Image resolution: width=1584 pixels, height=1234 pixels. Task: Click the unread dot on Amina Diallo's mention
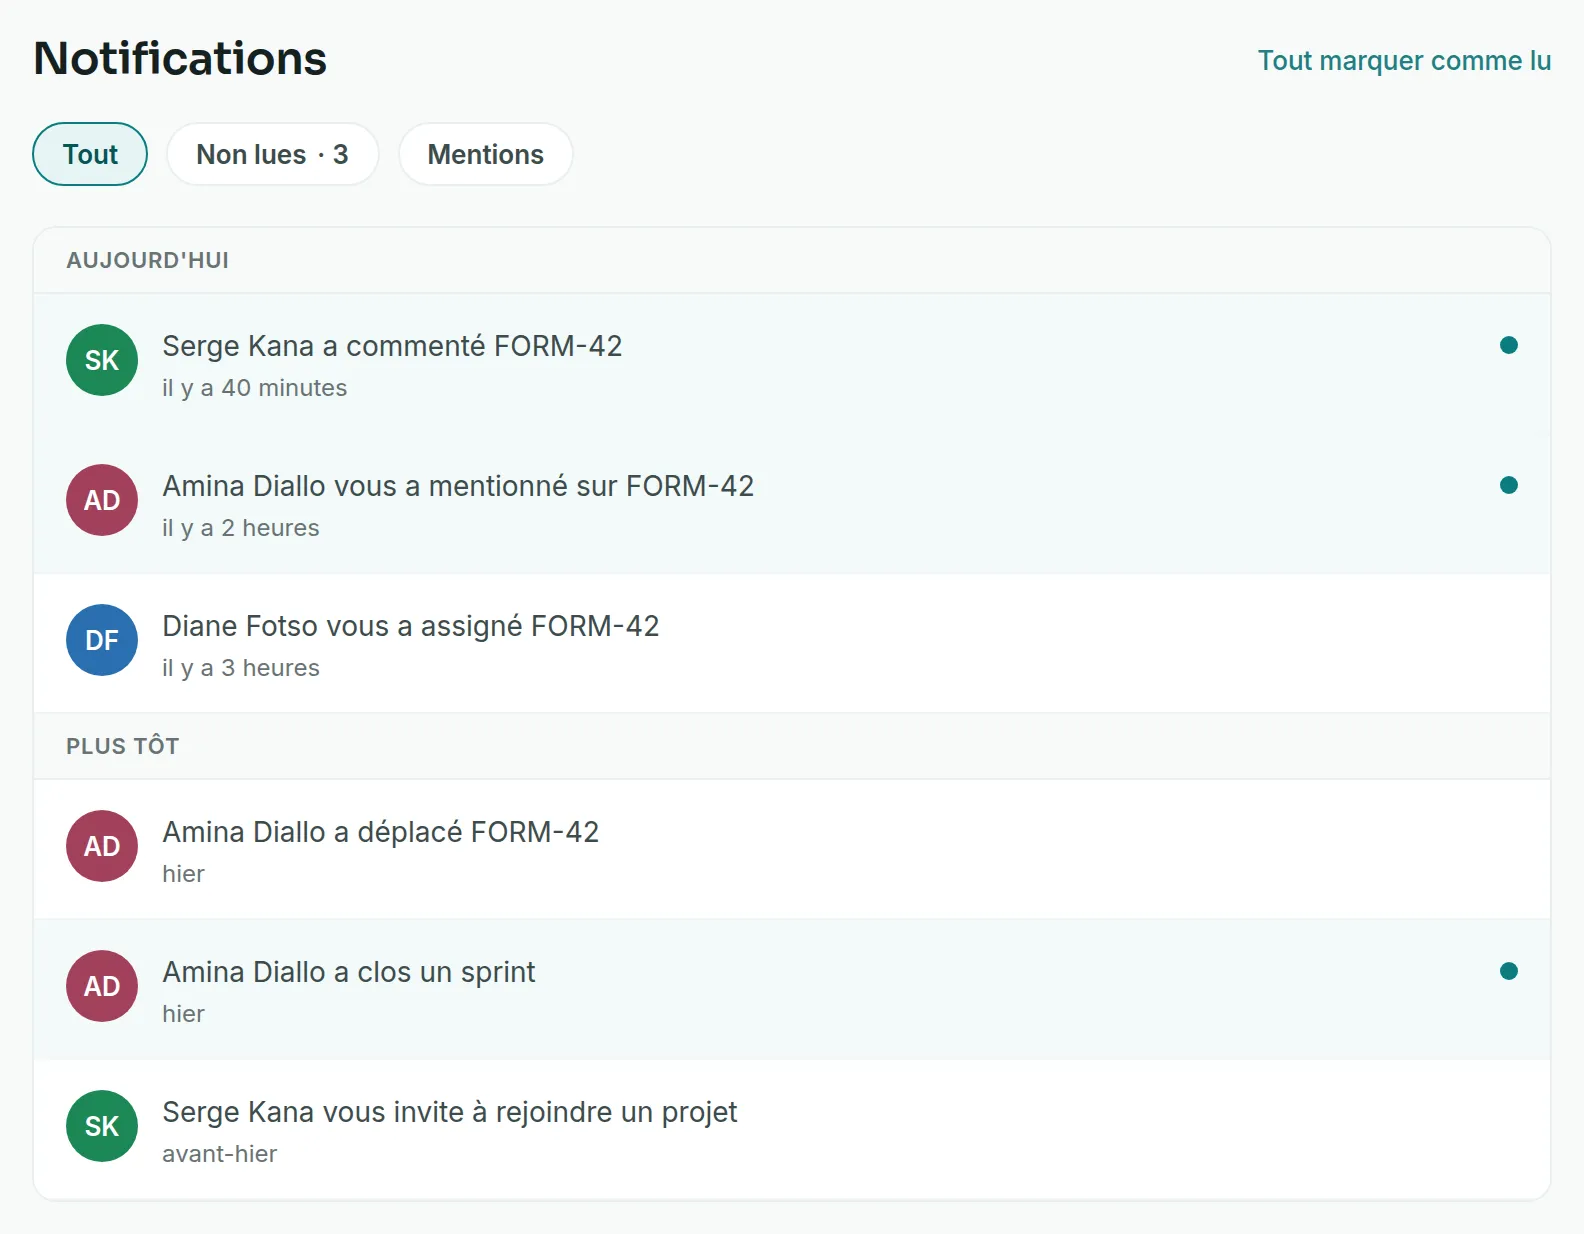point(1509,485)
